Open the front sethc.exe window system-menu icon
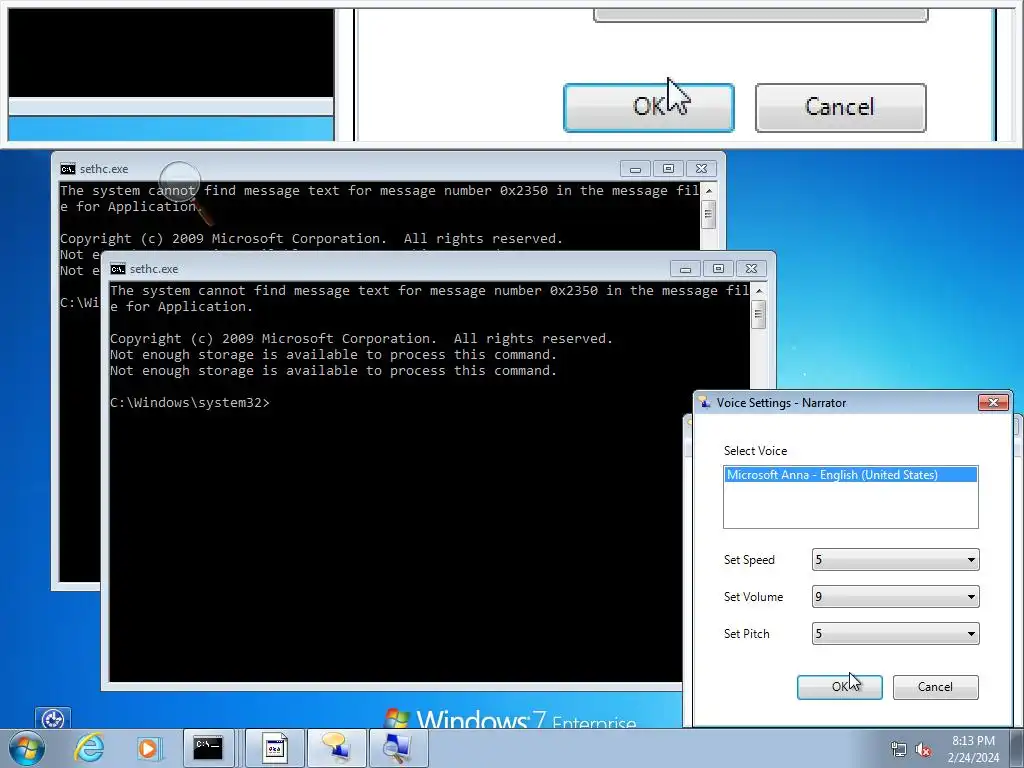The height and width of the screenshot is (768, 1024). click(118, 269)
